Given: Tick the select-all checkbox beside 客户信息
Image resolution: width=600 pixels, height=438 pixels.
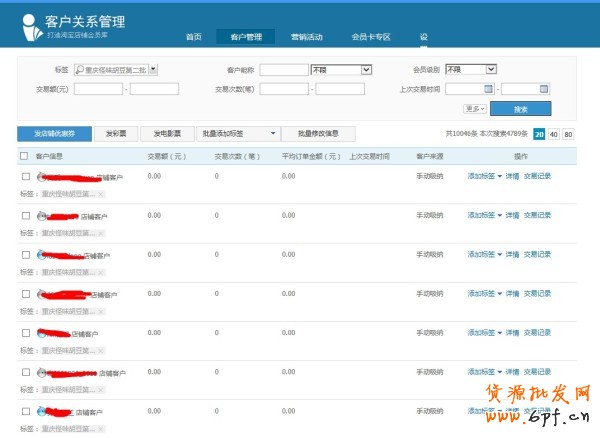Looking at the screenshot, I should (24, 156).
